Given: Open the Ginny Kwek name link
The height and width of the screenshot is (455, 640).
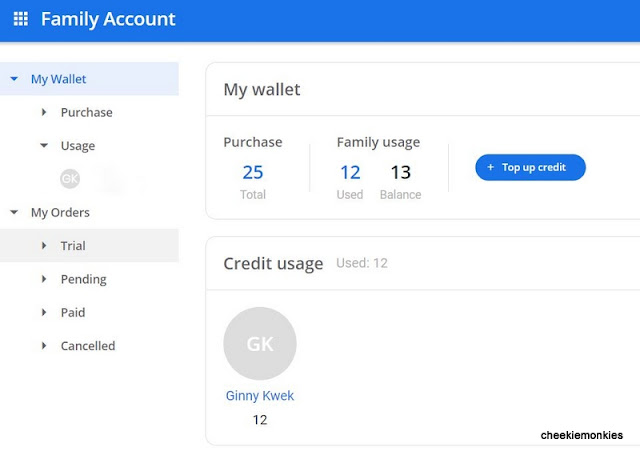Looking at the screenshot, I should [x=260, y=396].
